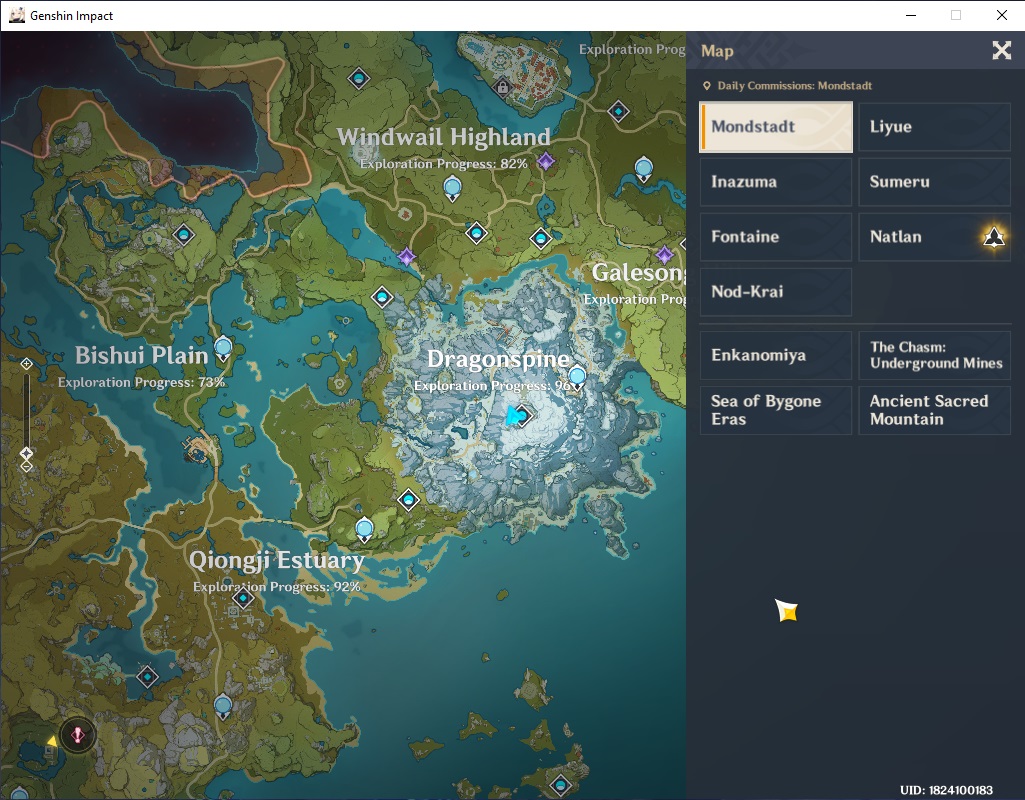Zoom out with the minus button
The image size is (1025, 800).
pos(26,466)
